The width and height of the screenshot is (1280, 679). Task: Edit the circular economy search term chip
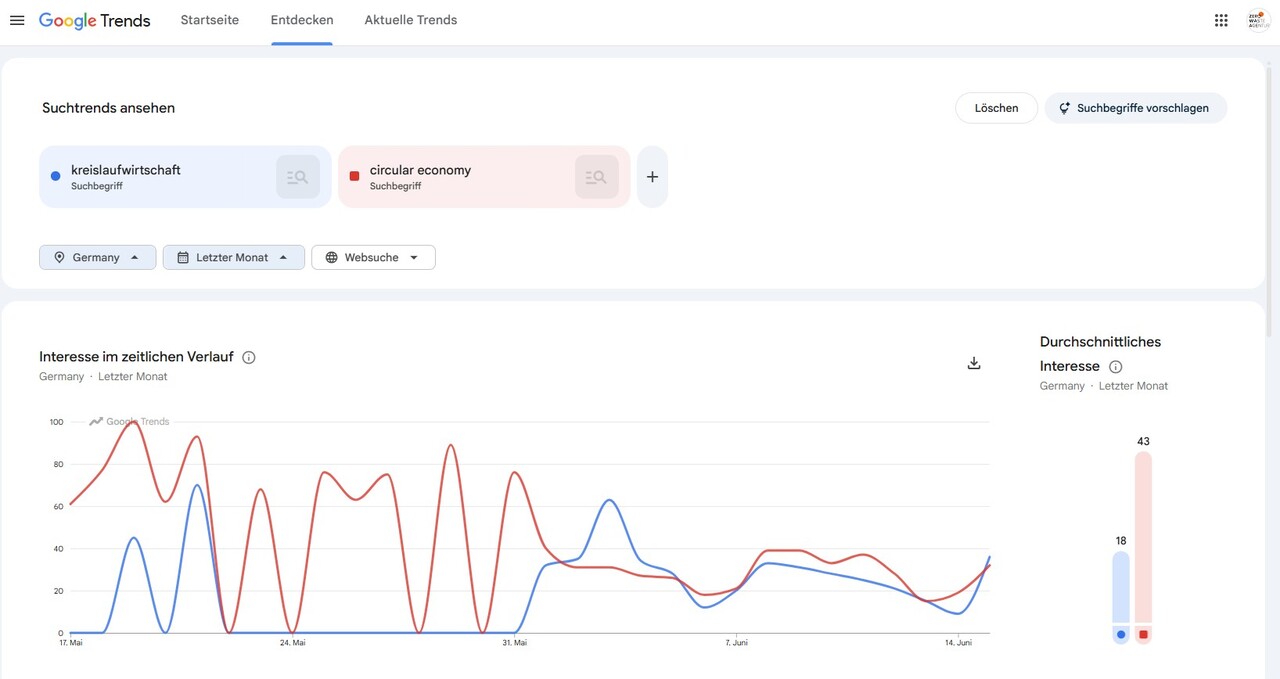click(x=484, y=177)
